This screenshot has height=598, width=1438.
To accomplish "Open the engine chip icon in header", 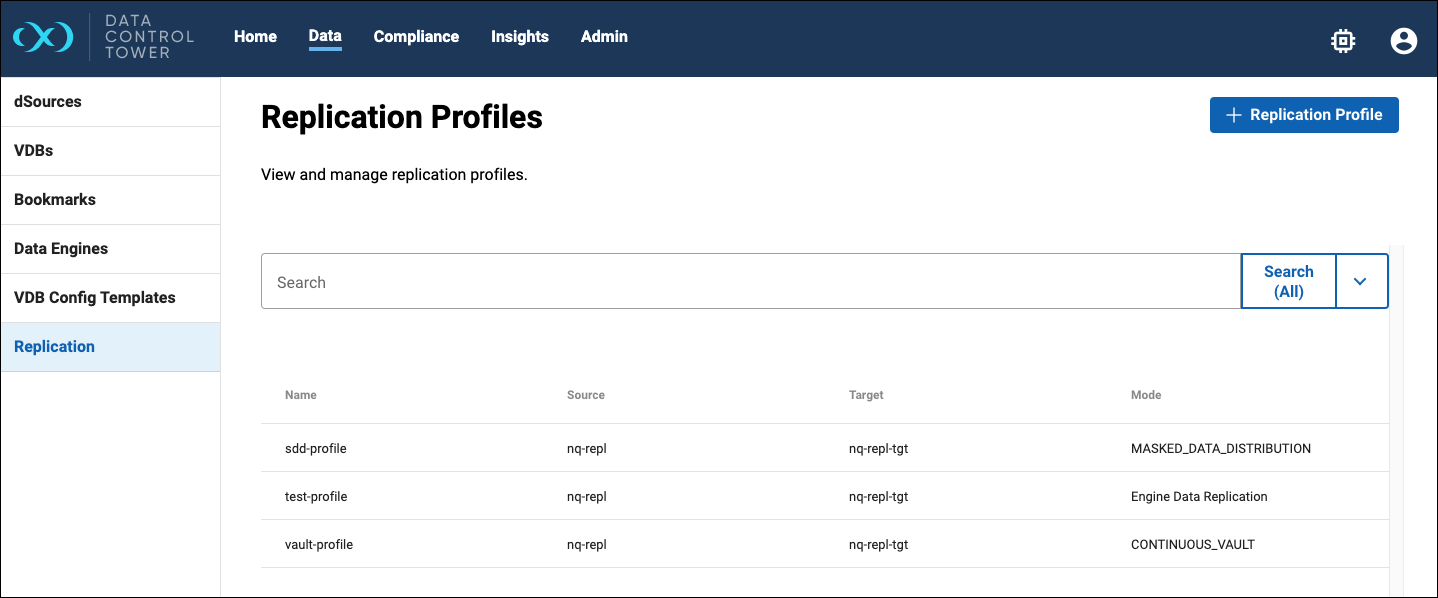I will point(1342,40).
